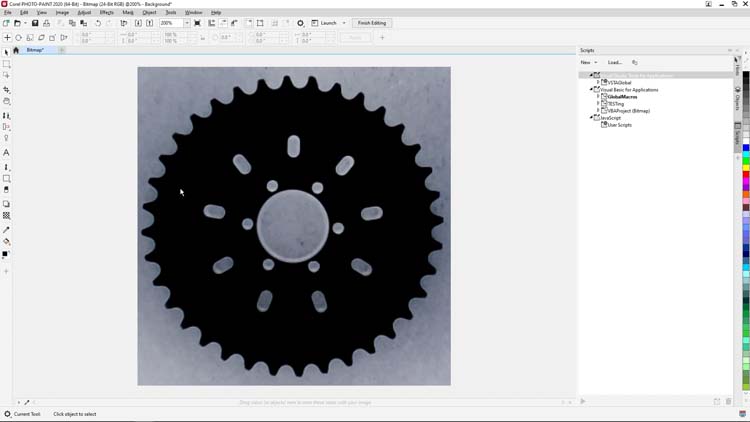Select the User Scripts tree item
The width and height of the screenshot is (750, 422).
coord(619,125)
